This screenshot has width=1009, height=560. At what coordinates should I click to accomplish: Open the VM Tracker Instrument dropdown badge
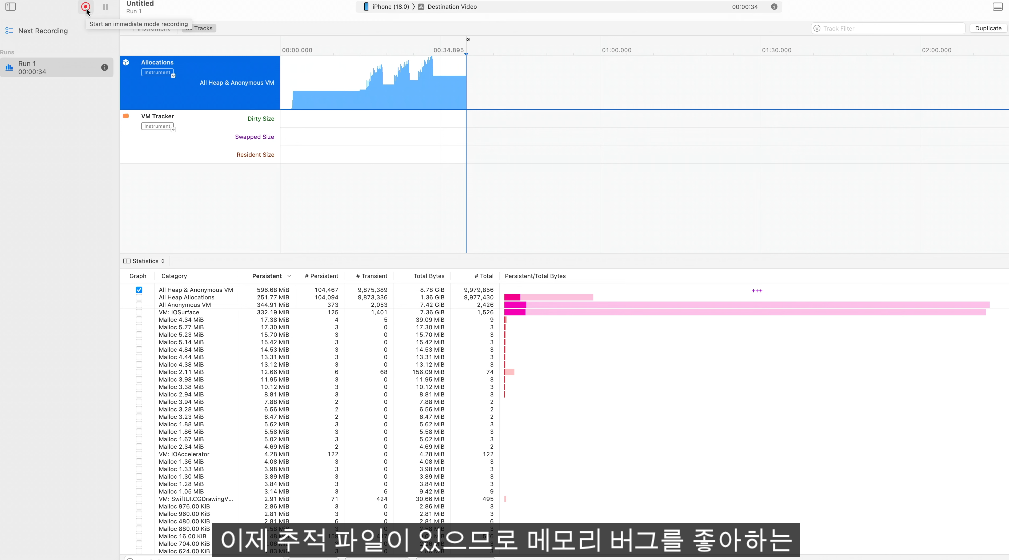pyautogui.click(x=158, y=126)
